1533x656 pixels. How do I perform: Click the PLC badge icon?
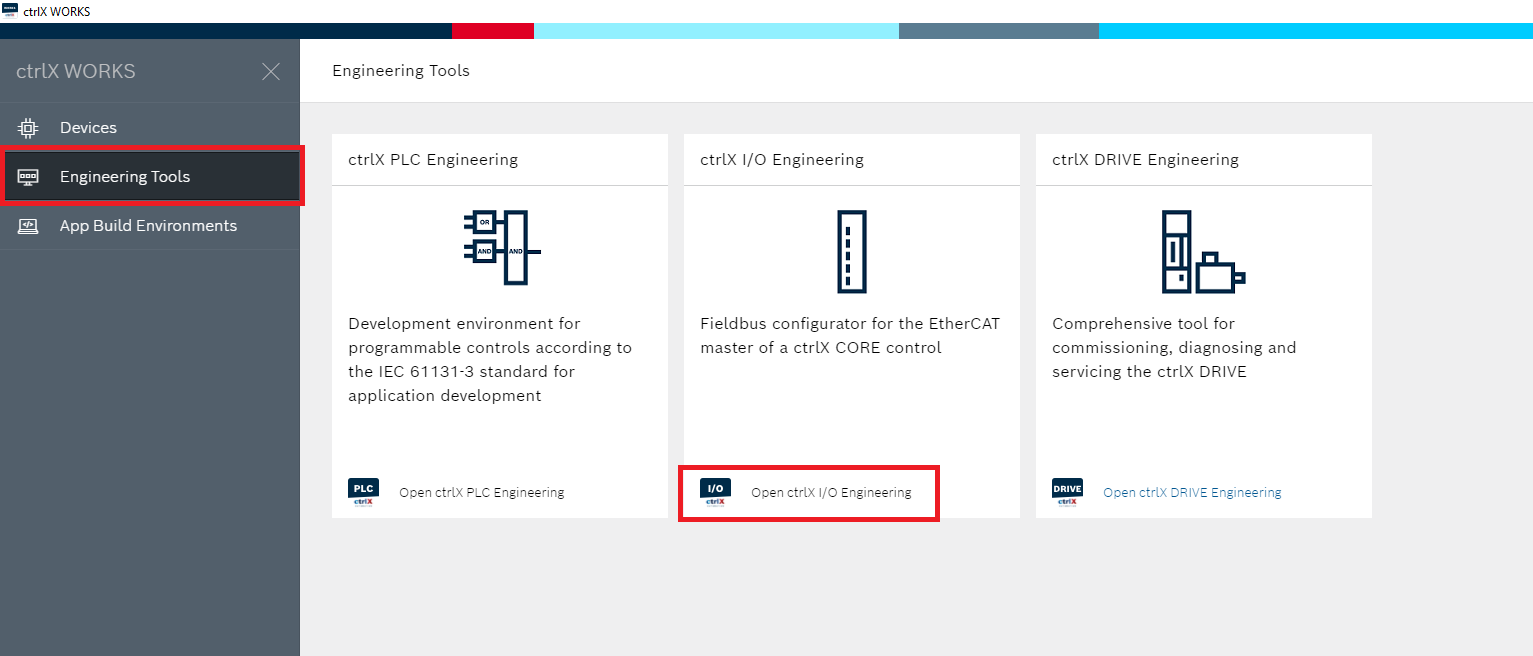point(364,492)
